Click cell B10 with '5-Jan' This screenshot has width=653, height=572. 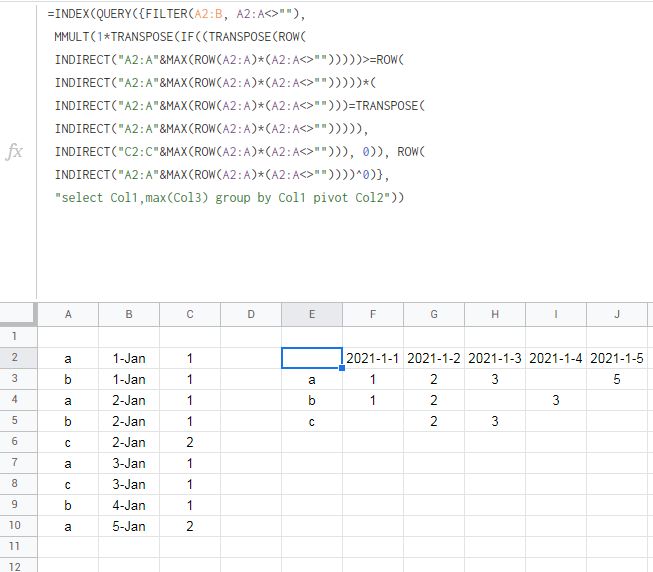(x=129, y=526)
